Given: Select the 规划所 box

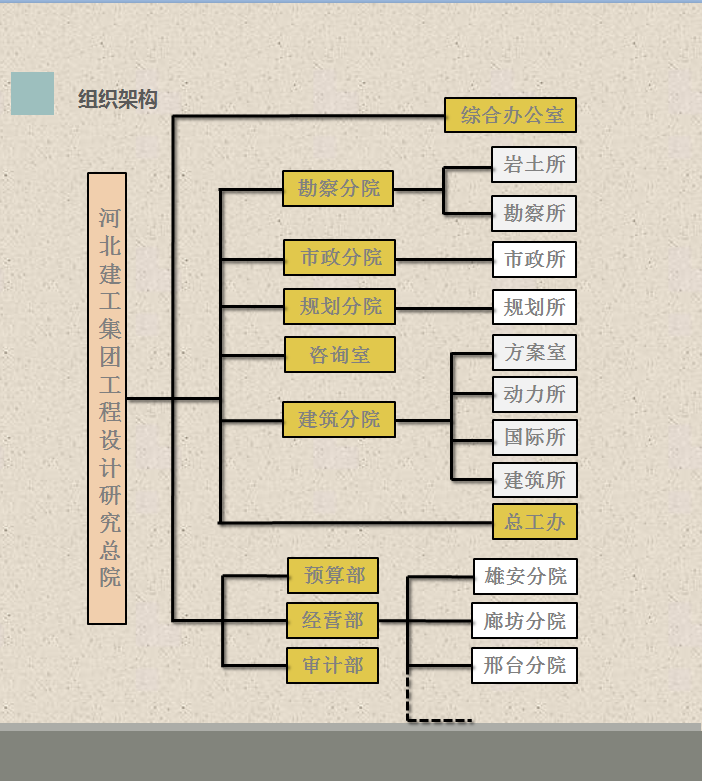Looking at the screenshot, I should coord(535,307).
